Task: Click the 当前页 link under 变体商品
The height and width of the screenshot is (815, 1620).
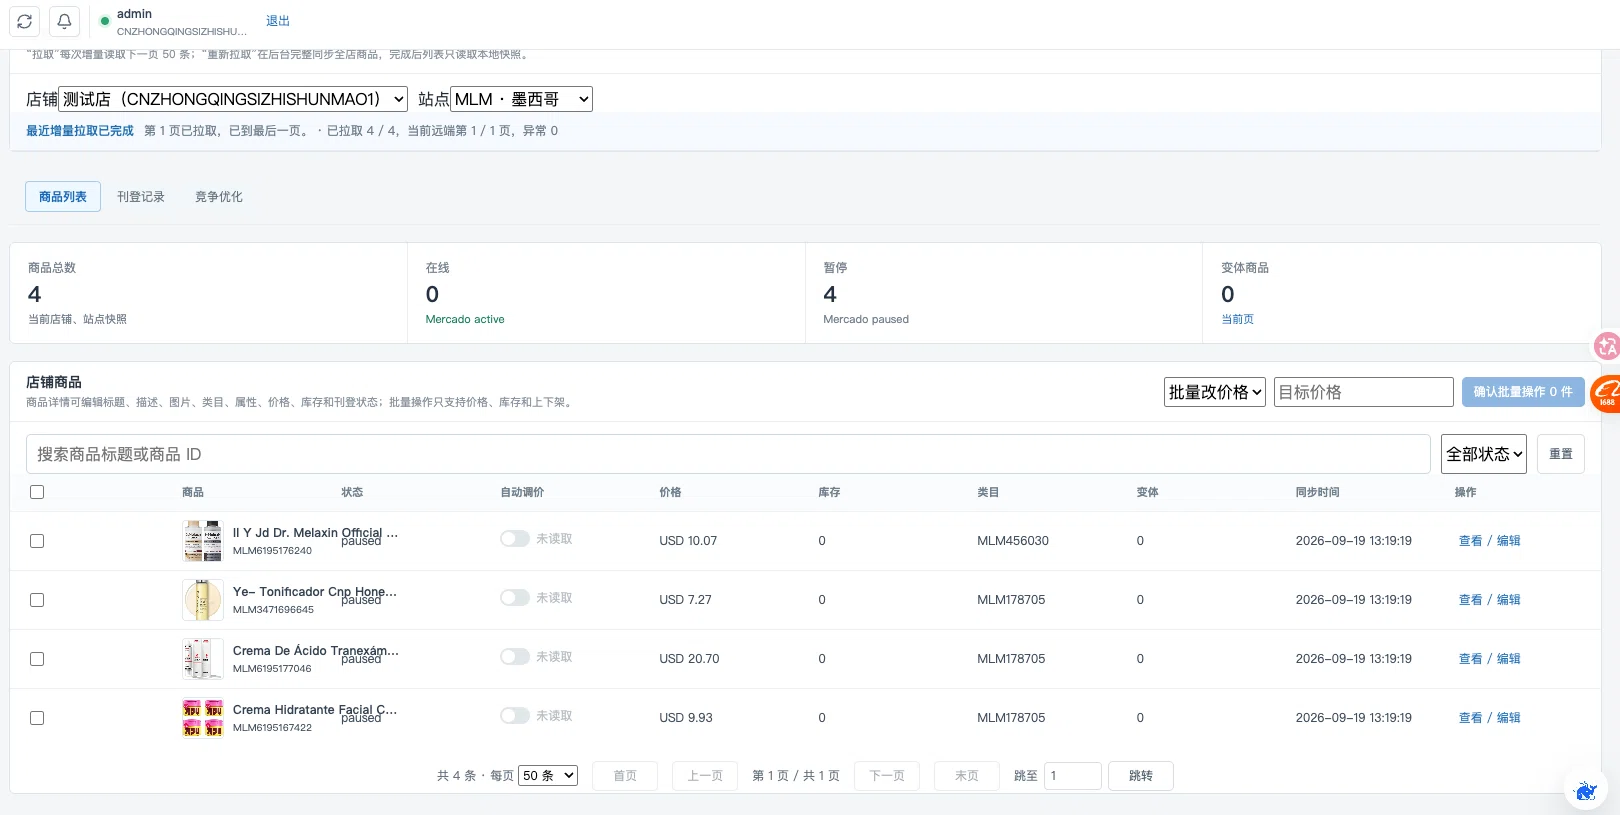Action: [x=1237, y=319]
